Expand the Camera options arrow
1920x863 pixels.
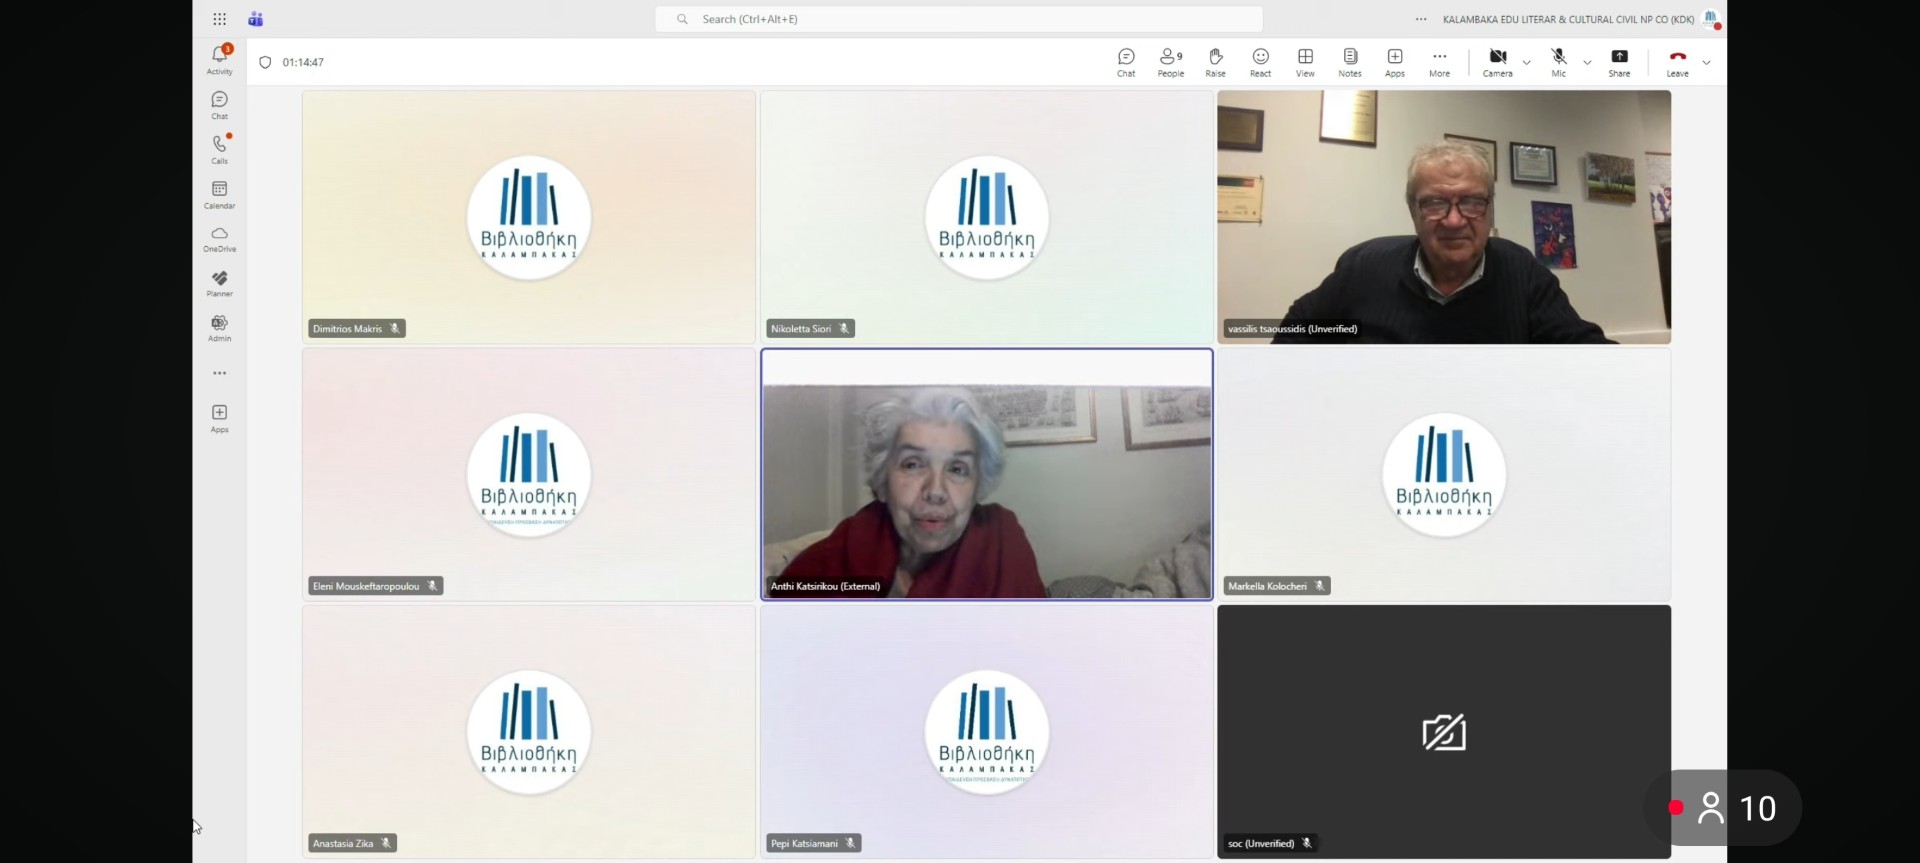click(1526, 63)
